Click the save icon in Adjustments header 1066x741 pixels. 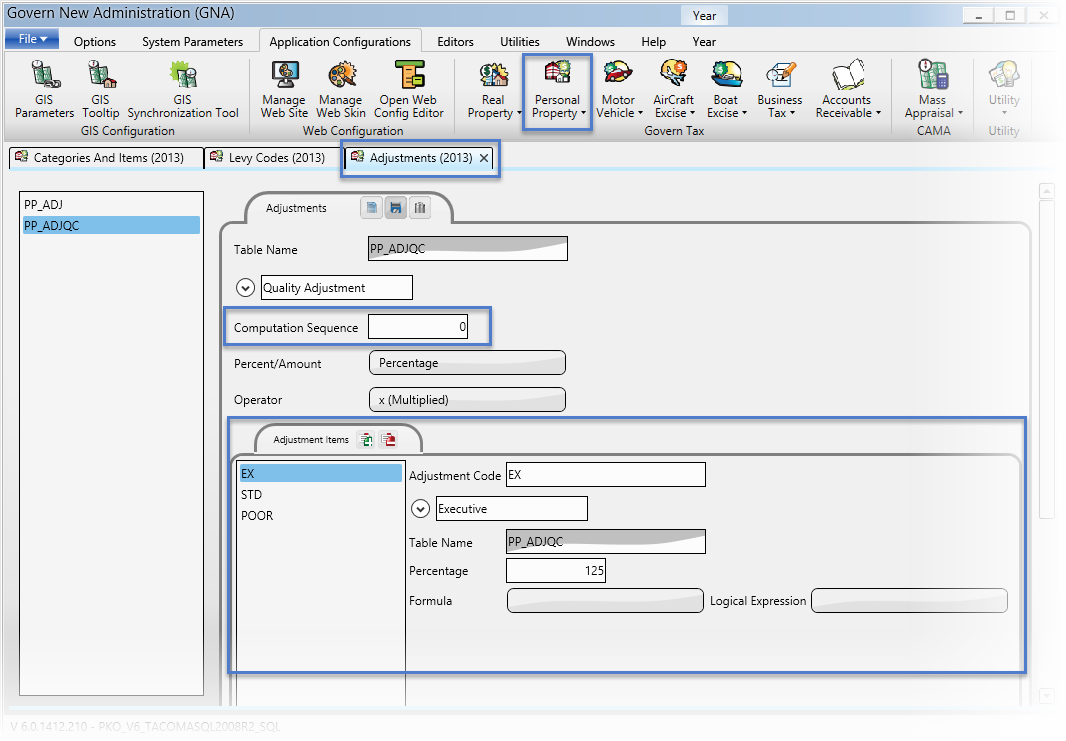(x=396, y=208)
